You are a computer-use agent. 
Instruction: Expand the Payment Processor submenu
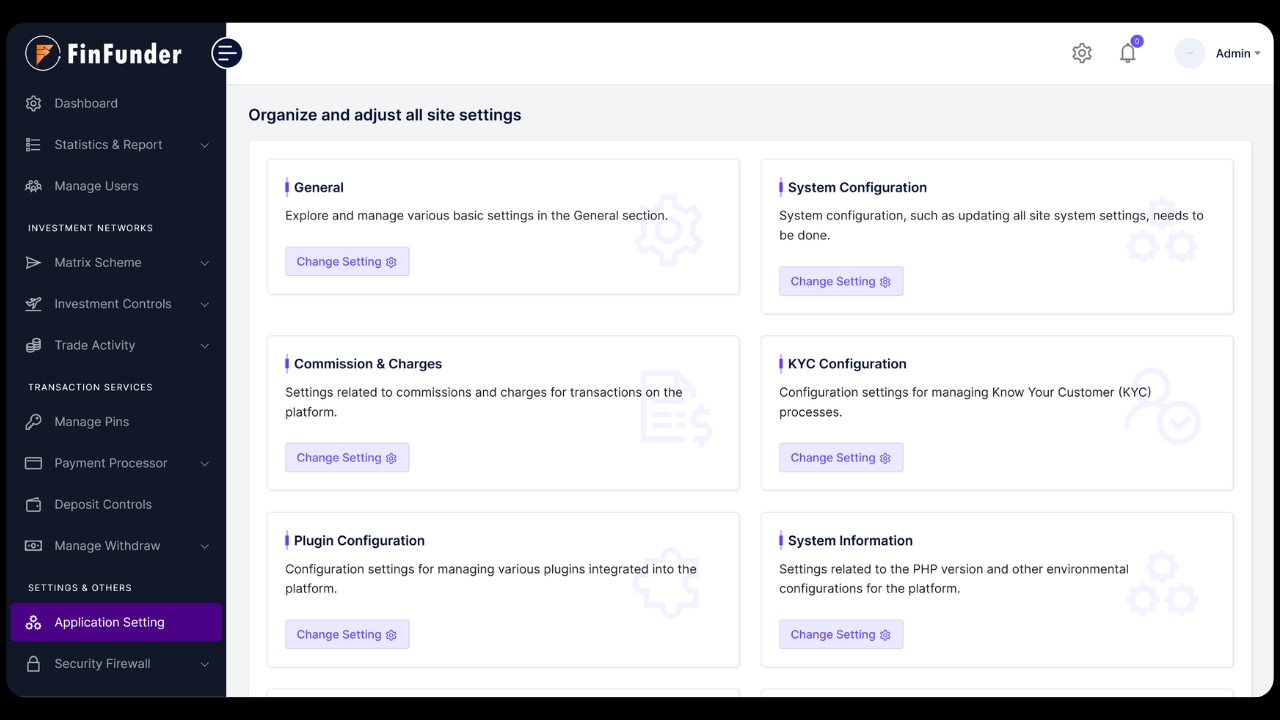point(204,463)
